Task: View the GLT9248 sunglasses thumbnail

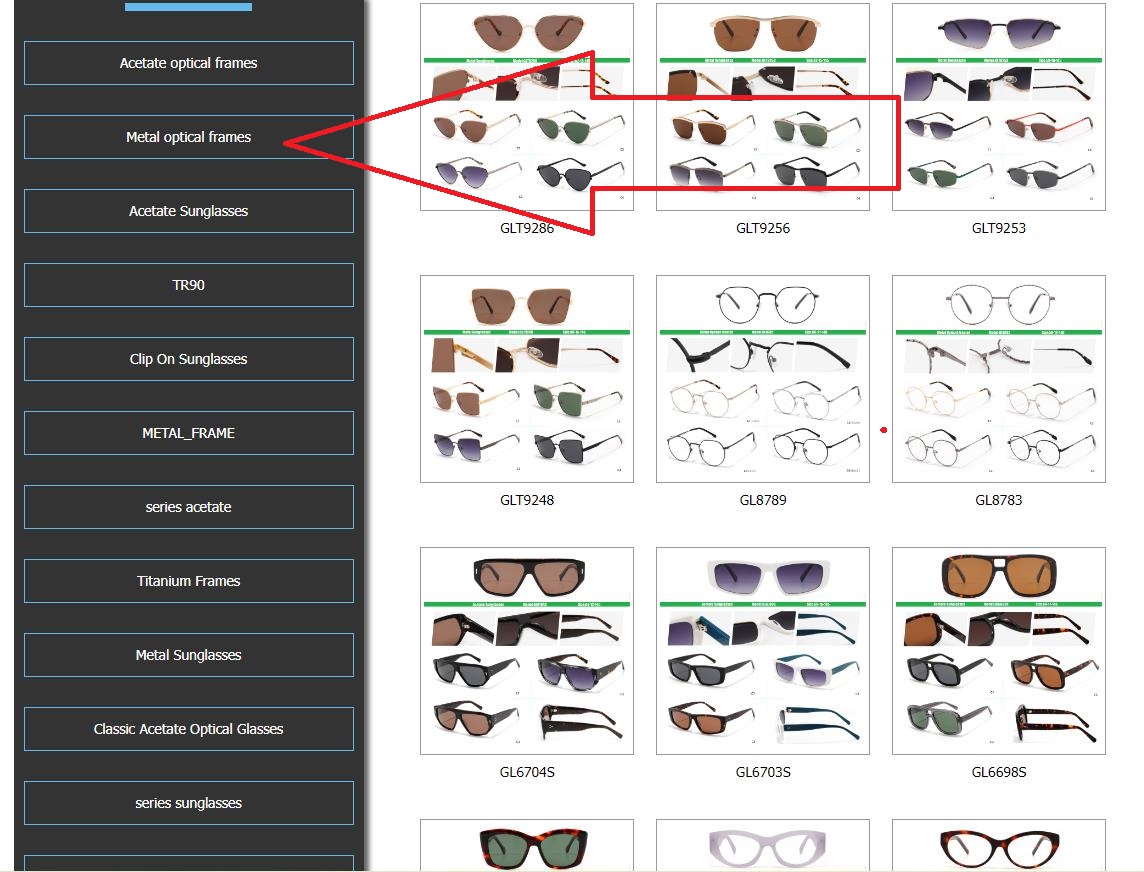Action: coord(526,379)
